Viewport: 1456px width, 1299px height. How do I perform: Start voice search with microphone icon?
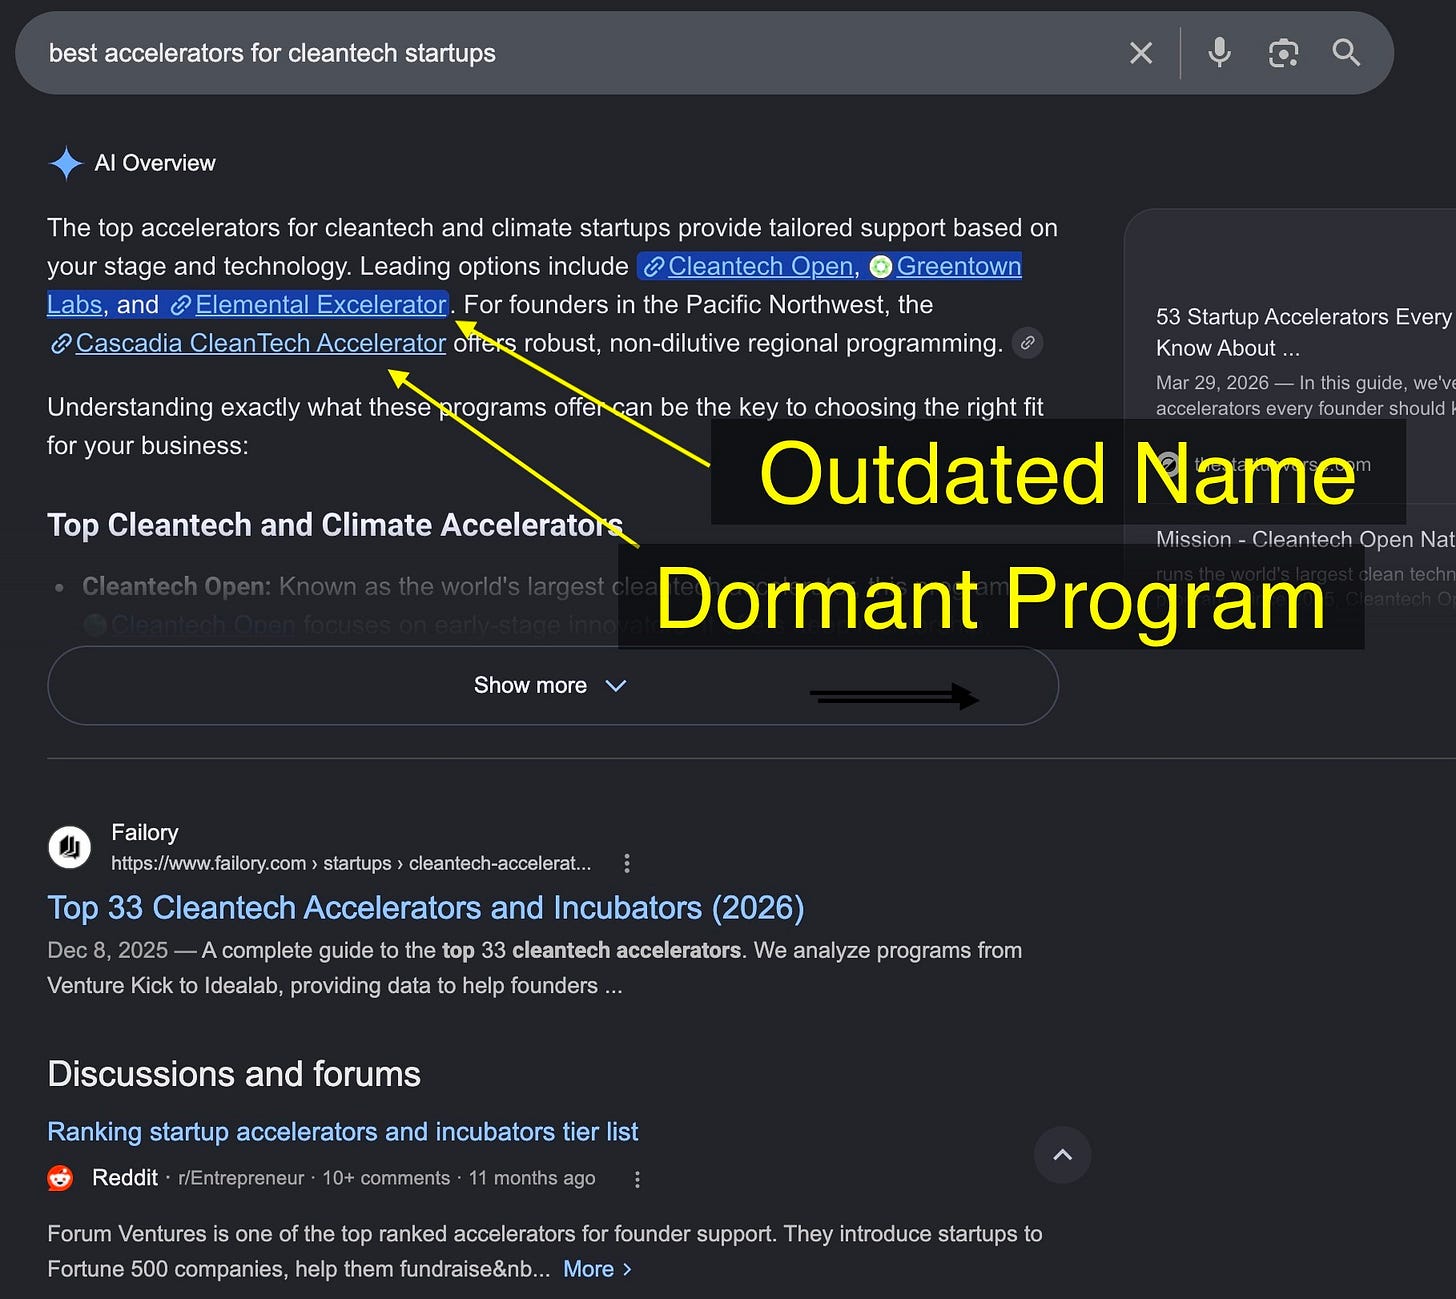1219,53
